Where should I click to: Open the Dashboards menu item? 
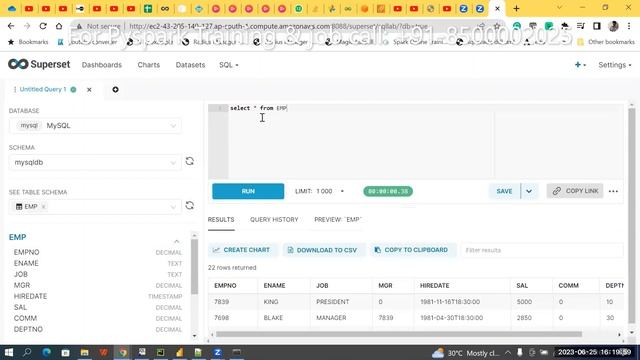coord(102,65)
